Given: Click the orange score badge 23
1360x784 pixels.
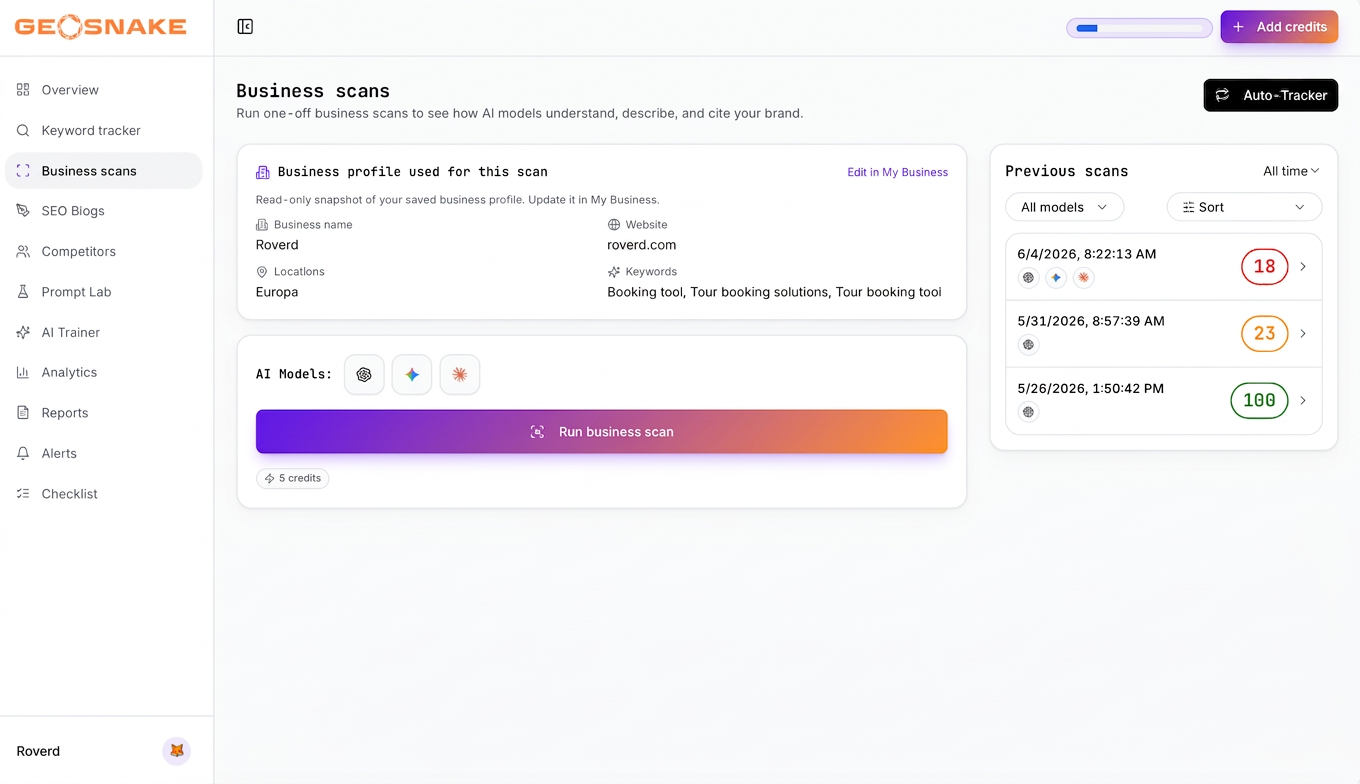Looking at the screenshot, I should click(x=1264, y=334).
